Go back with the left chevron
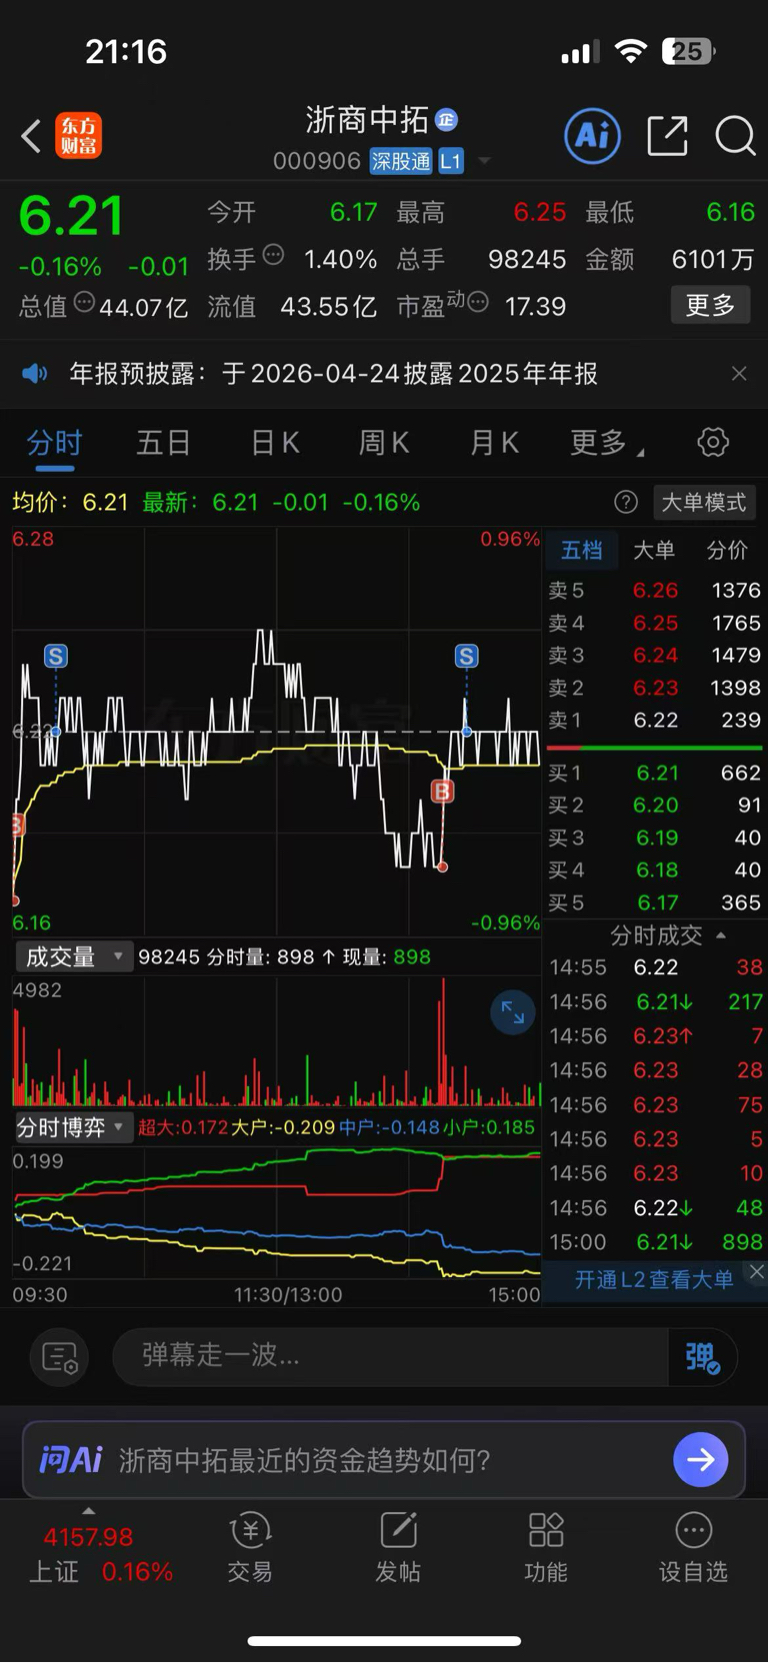Viewport: 768px width, 1663px height. [x=32, y=136]
